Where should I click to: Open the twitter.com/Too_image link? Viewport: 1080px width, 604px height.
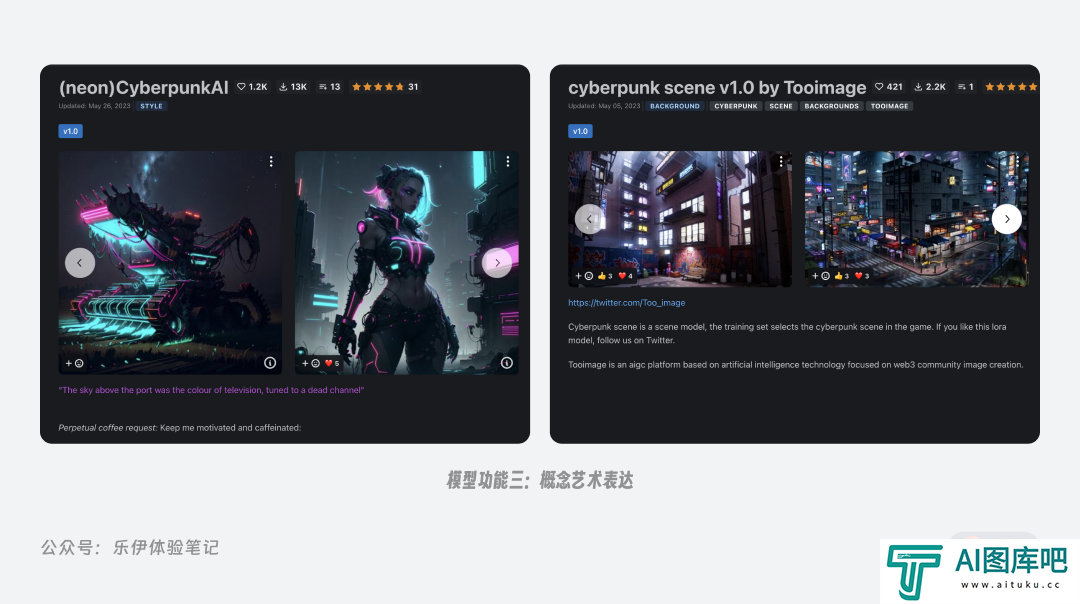point(627,303)
